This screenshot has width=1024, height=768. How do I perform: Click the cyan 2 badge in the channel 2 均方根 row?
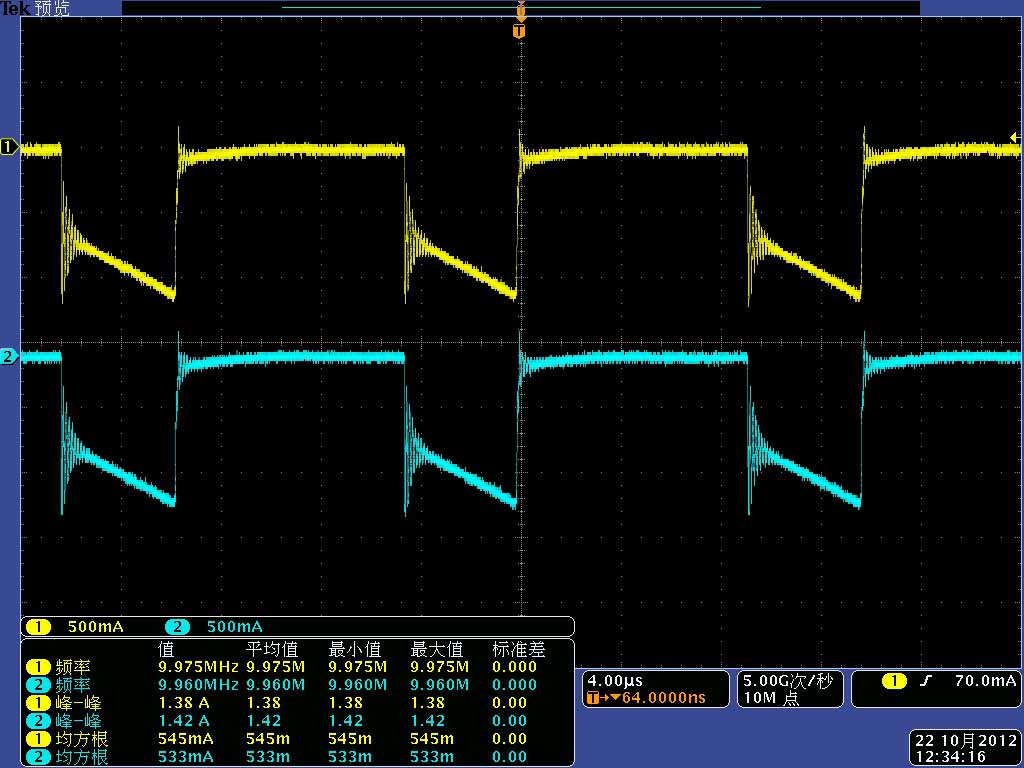point(38,757)
